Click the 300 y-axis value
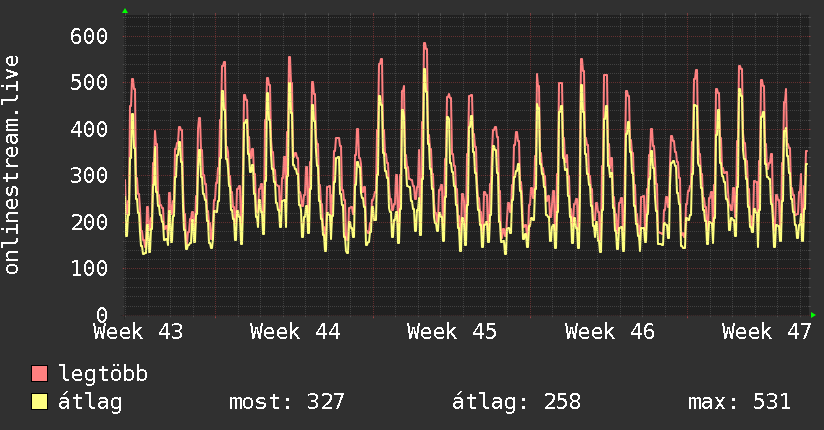The width and height of the screenshot is (824, 430). pyautogui.click(x=89, y=176)
